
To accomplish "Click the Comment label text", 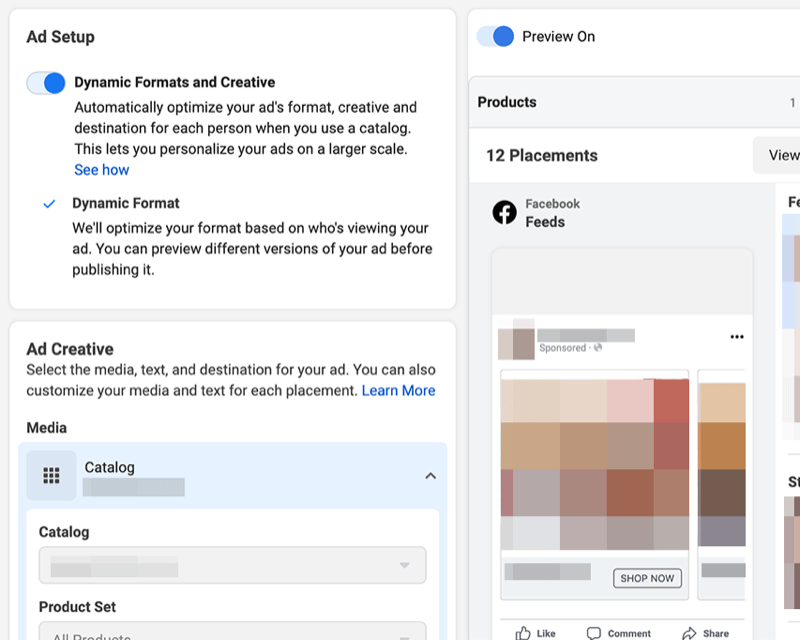I will click(x=629, y=633).
